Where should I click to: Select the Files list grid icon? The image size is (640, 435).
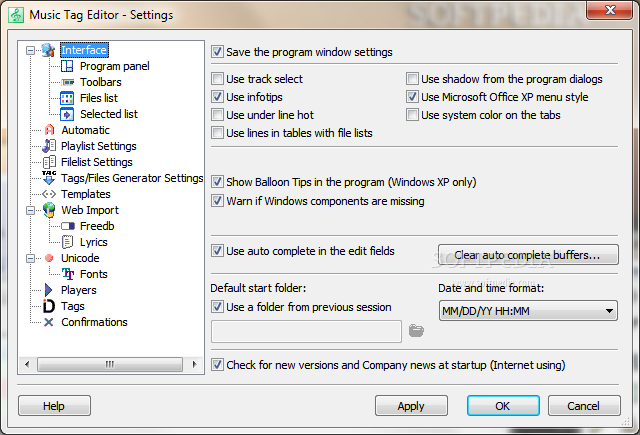click(x=67, y=98)
